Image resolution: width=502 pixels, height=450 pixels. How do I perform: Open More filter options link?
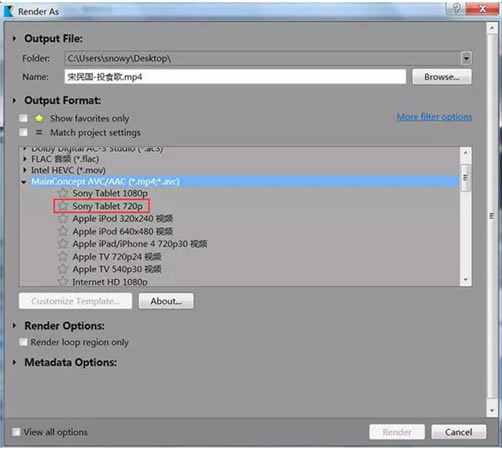coord(434,117)
